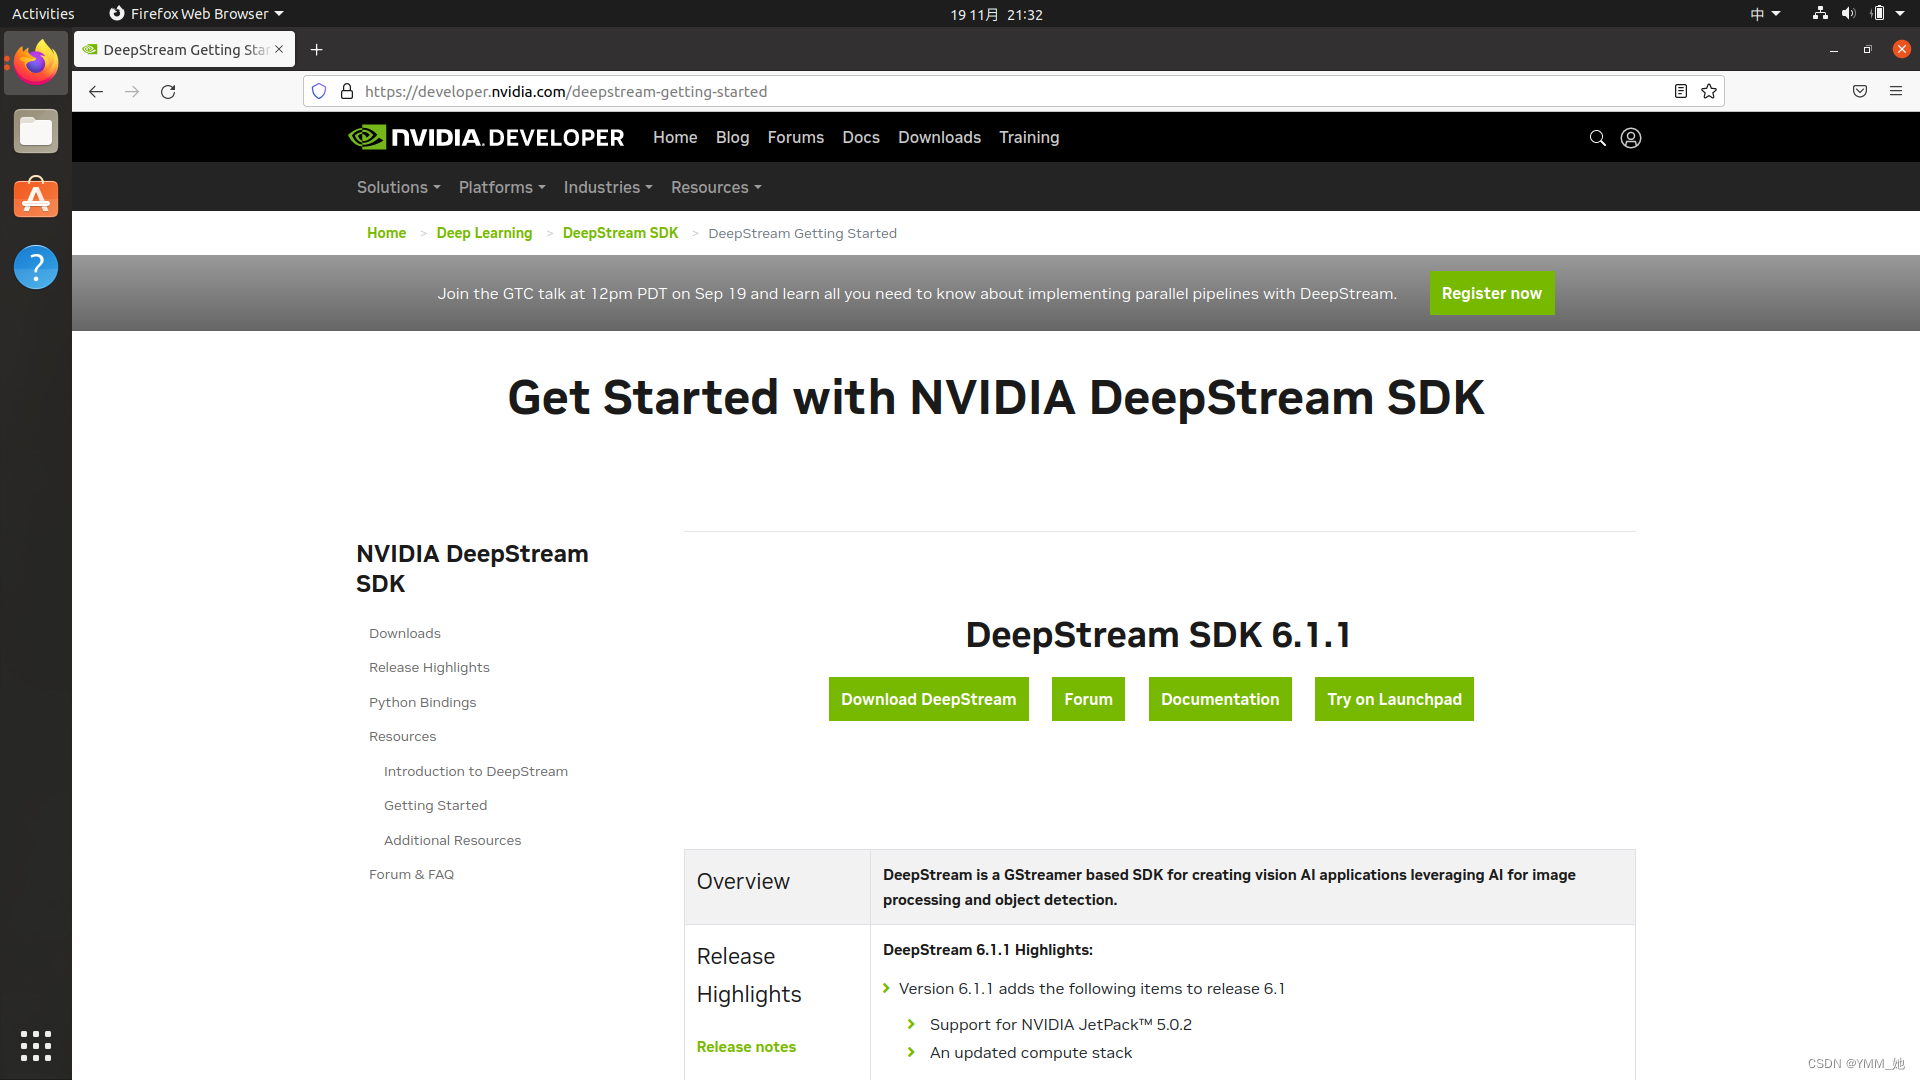Click the bookmark star icon
This screenshot has height=1080, width=1920.
click(x=1708, y=91)
